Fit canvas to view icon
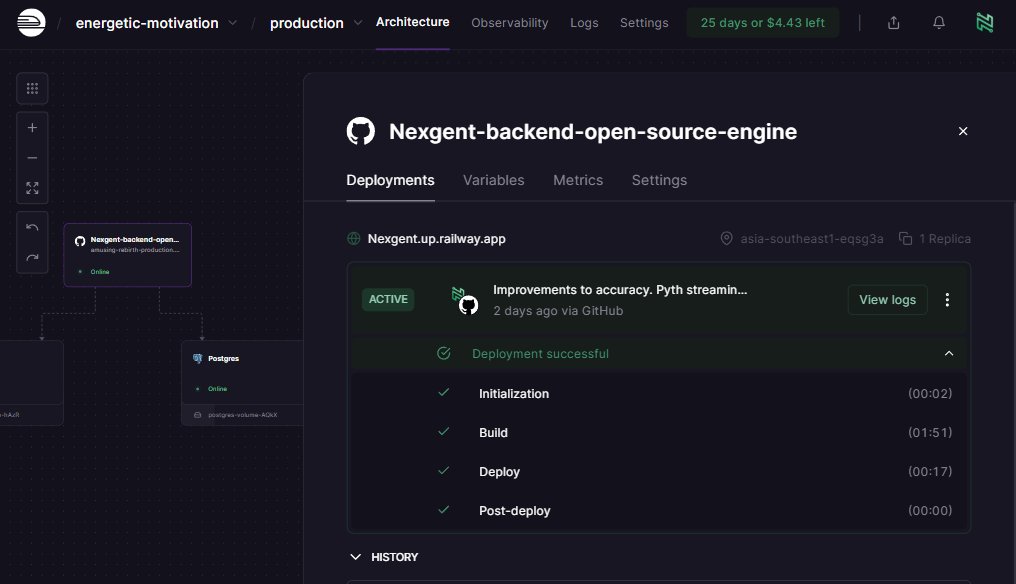The image size is (1016, 584). (x=32, y=188)
